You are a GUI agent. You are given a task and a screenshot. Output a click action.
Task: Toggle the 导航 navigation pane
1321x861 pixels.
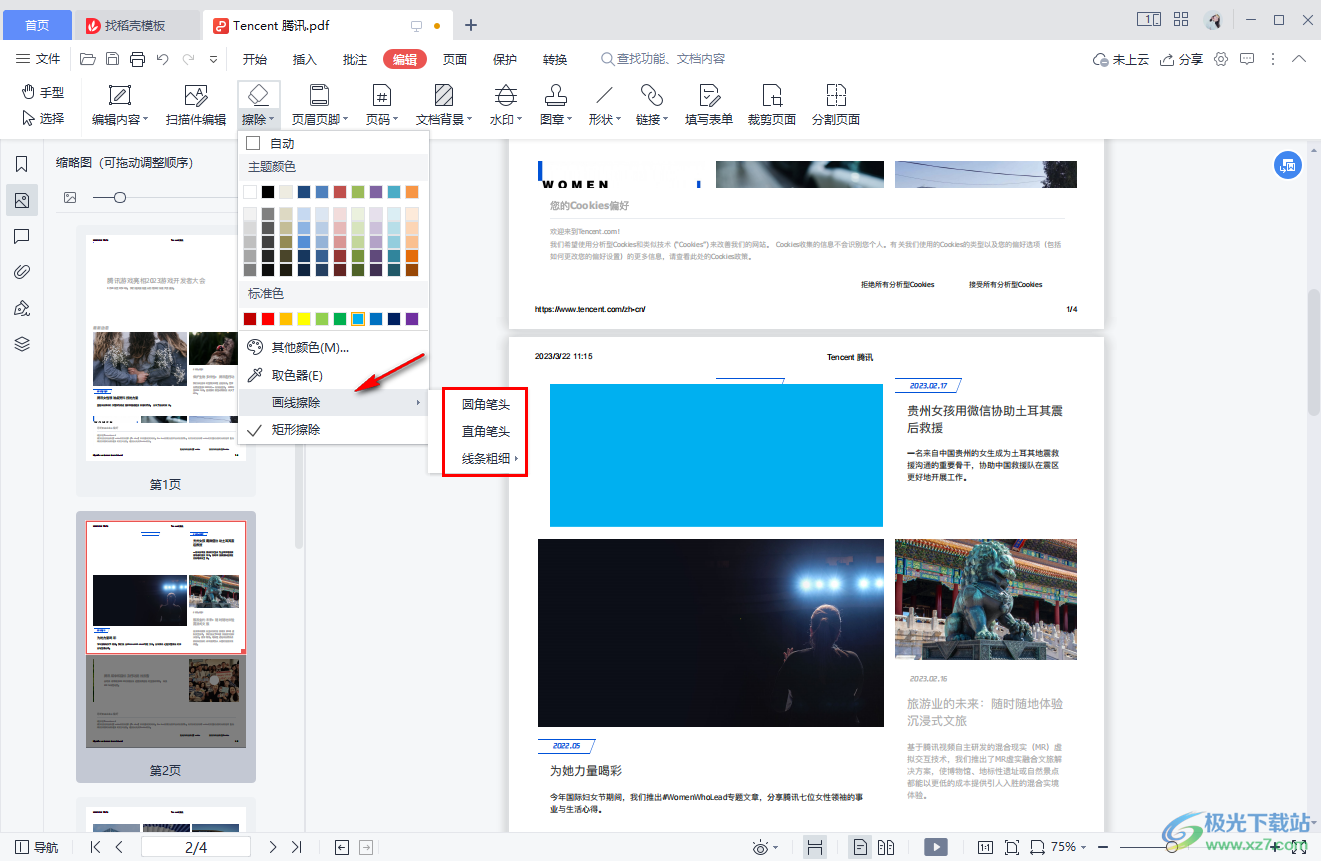38,847
